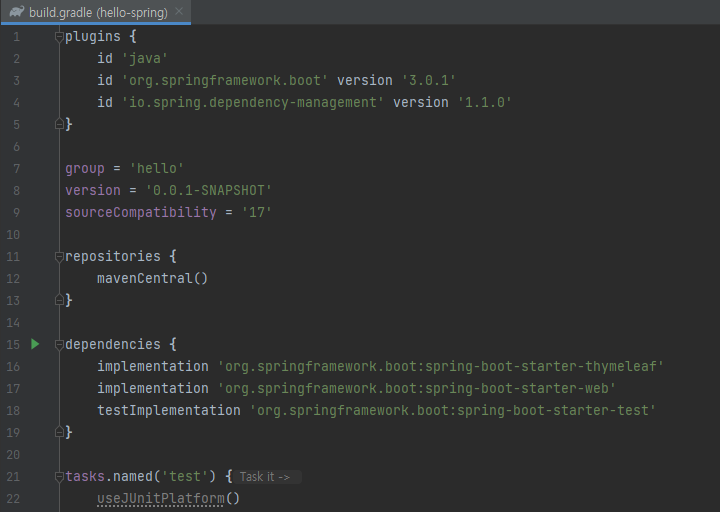Click the implementation keyword on line 17
The height and width of the screenshot is (512, 720).
click(x=152, y=388)
